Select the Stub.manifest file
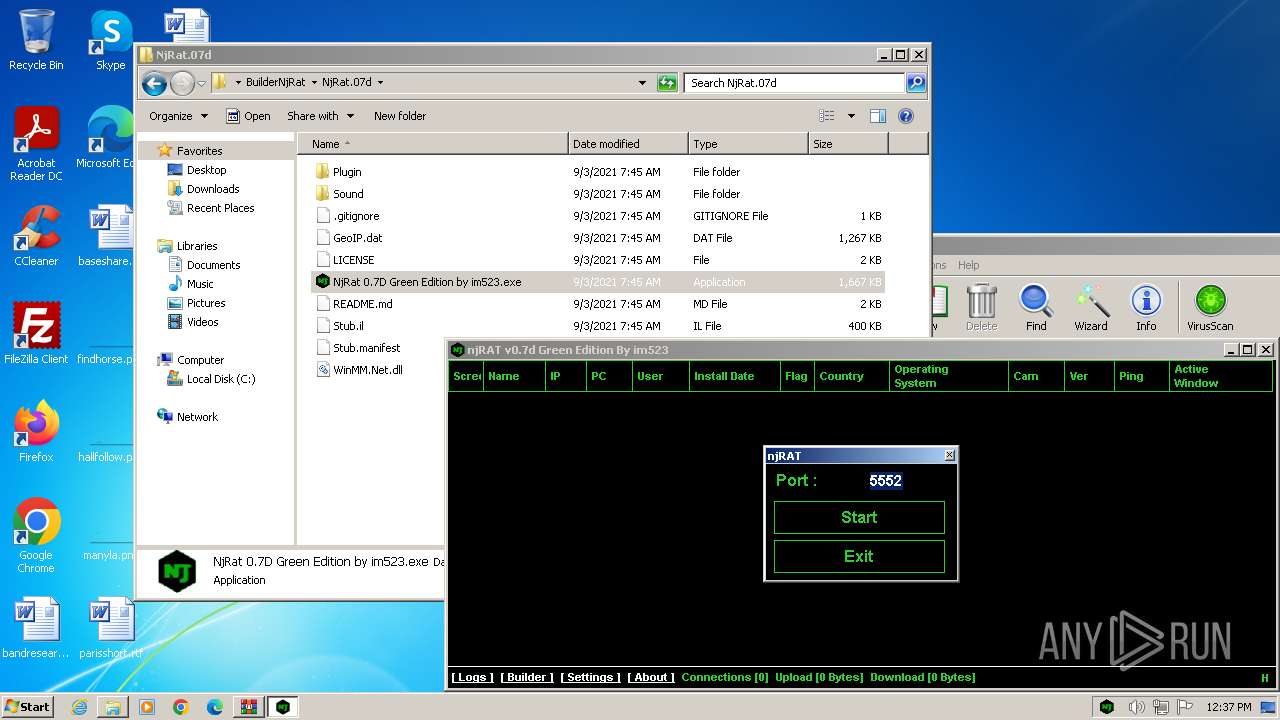This screenshot has width=1280, height=720. click(366, 348)
